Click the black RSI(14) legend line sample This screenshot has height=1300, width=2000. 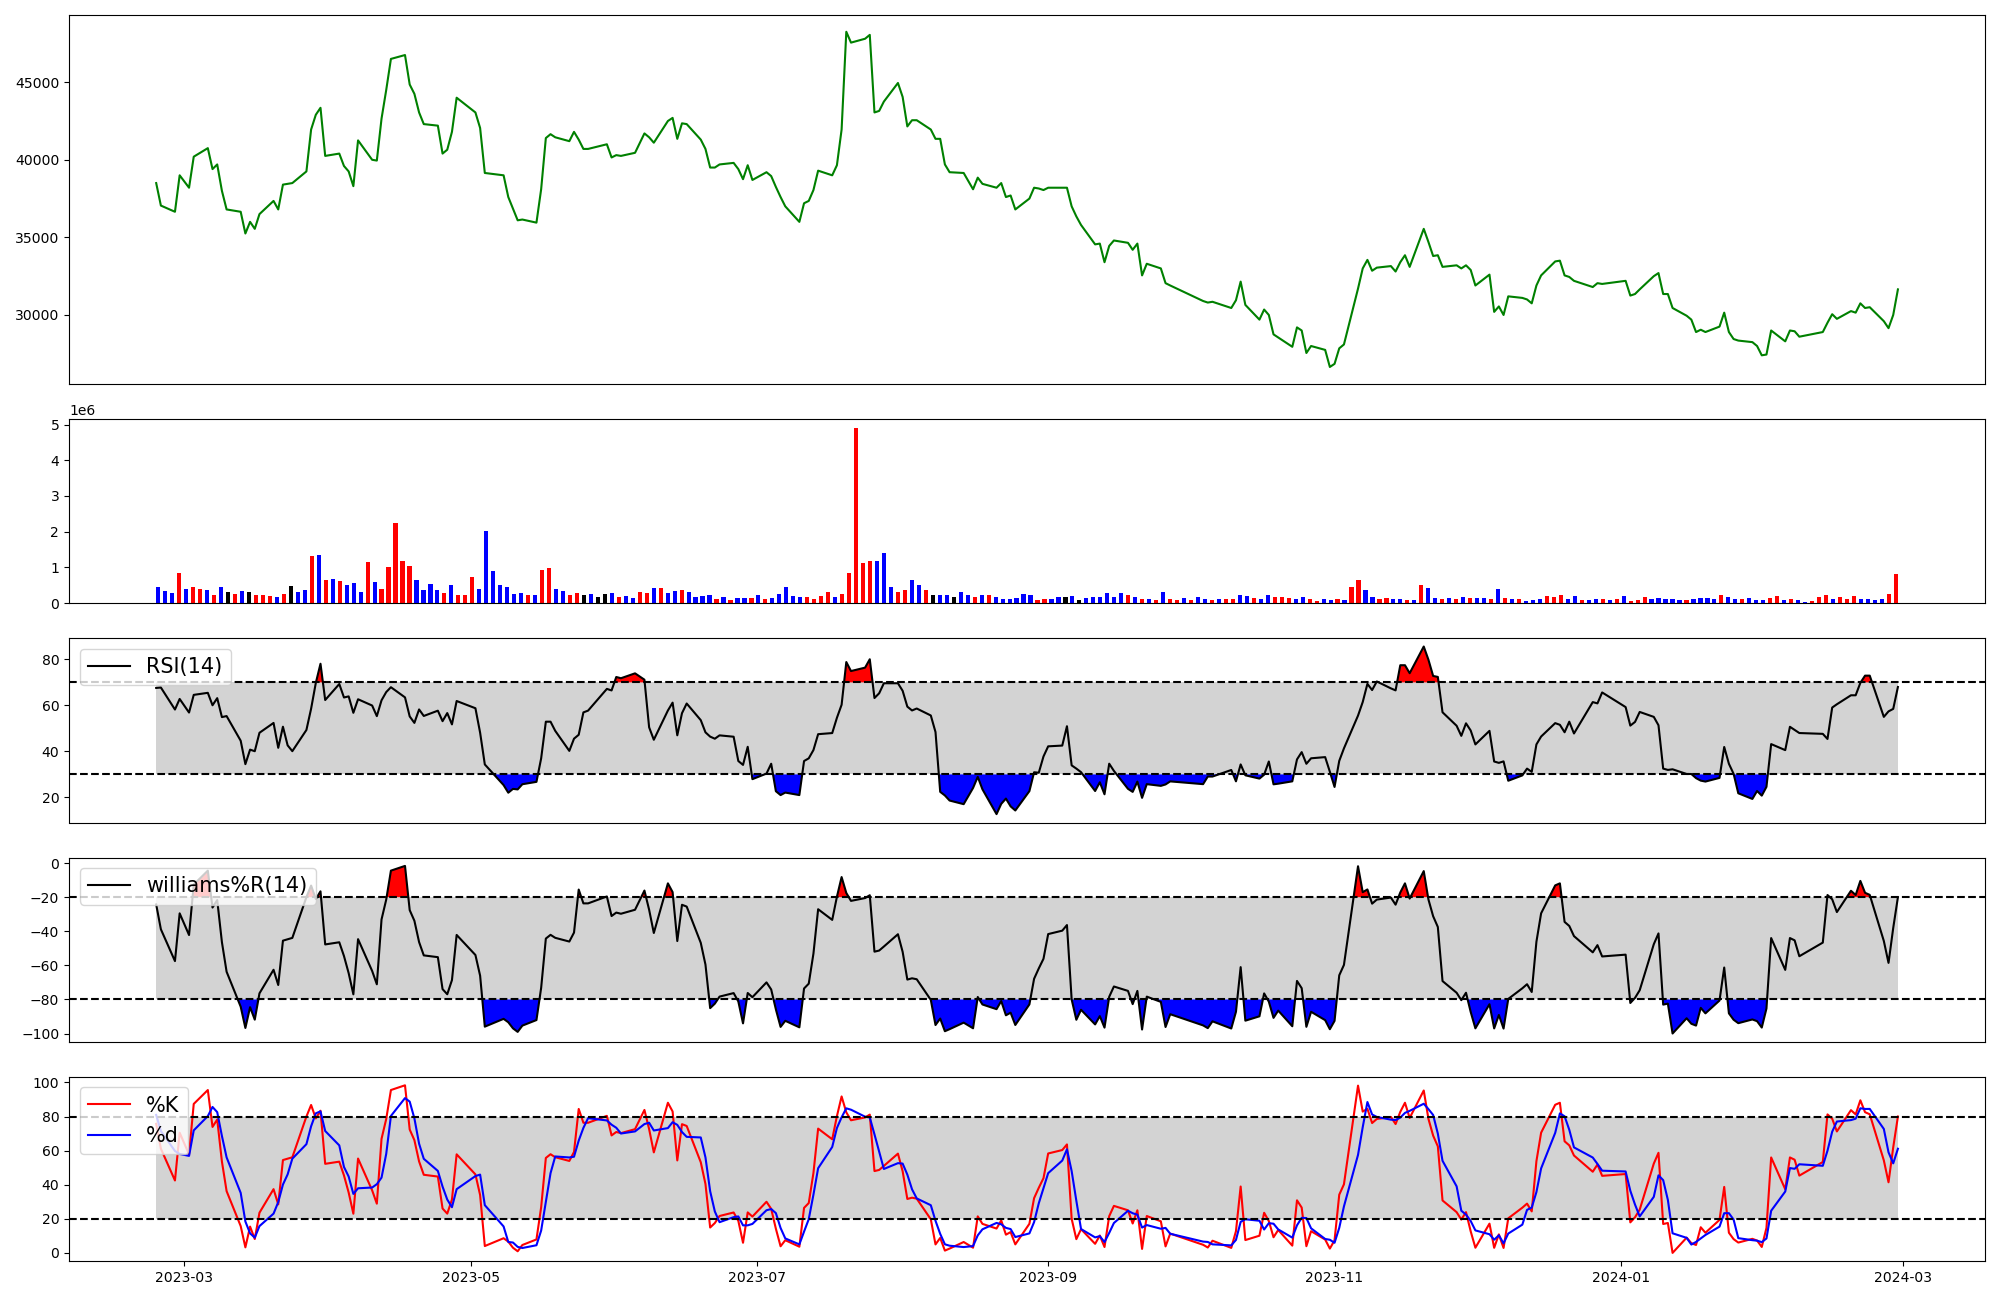coord(110,666)
